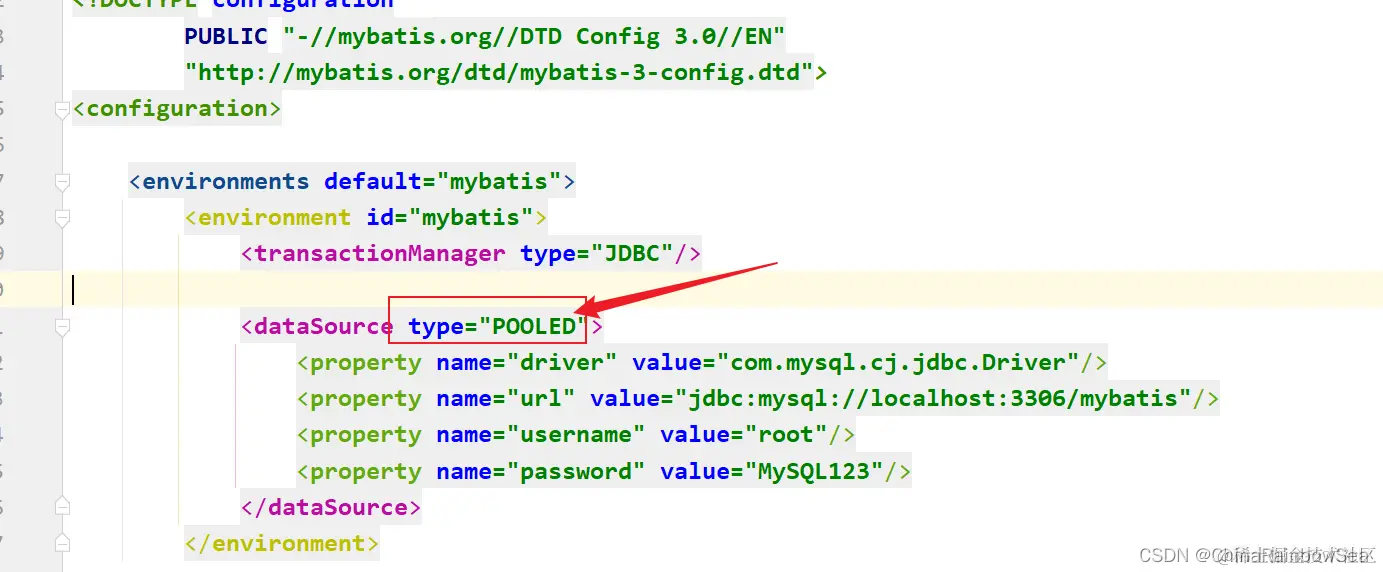
Task: Click the transactionManager tag name
Action: [380, 254]
